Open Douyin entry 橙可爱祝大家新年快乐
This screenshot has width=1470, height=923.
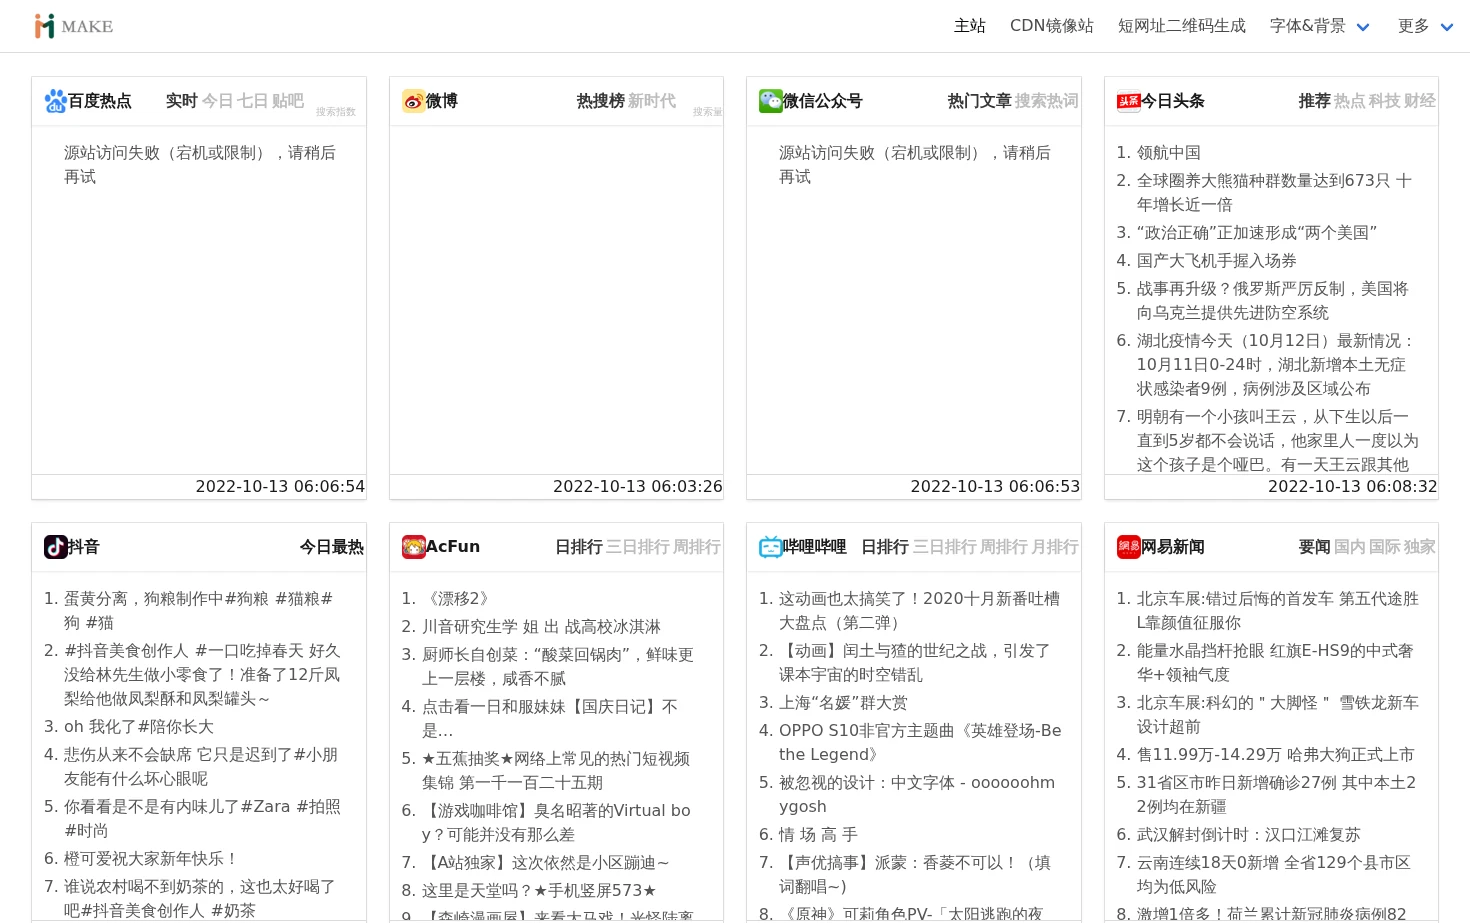(152, 859)
